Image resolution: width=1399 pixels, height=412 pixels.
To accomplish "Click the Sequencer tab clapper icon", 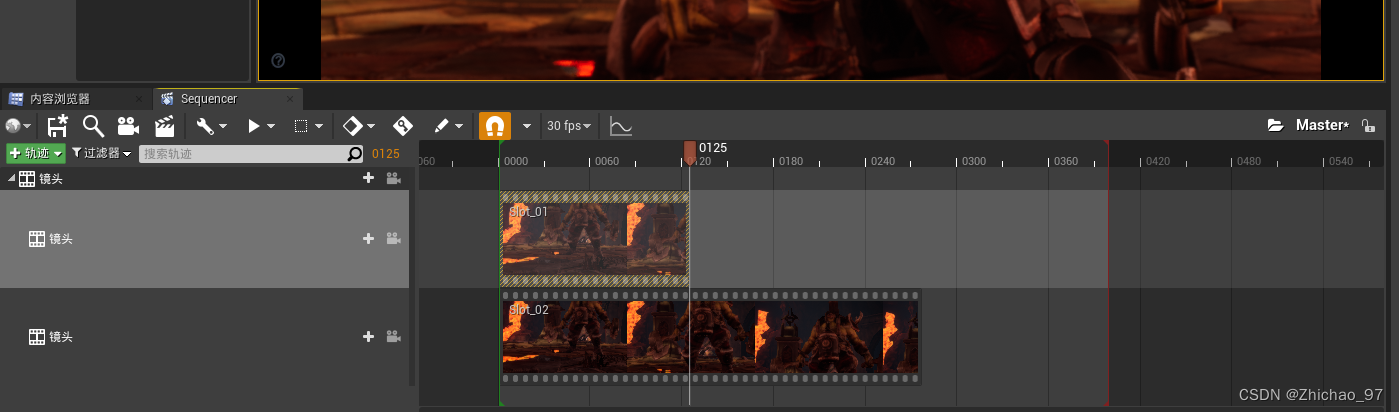I will [167, 99].
